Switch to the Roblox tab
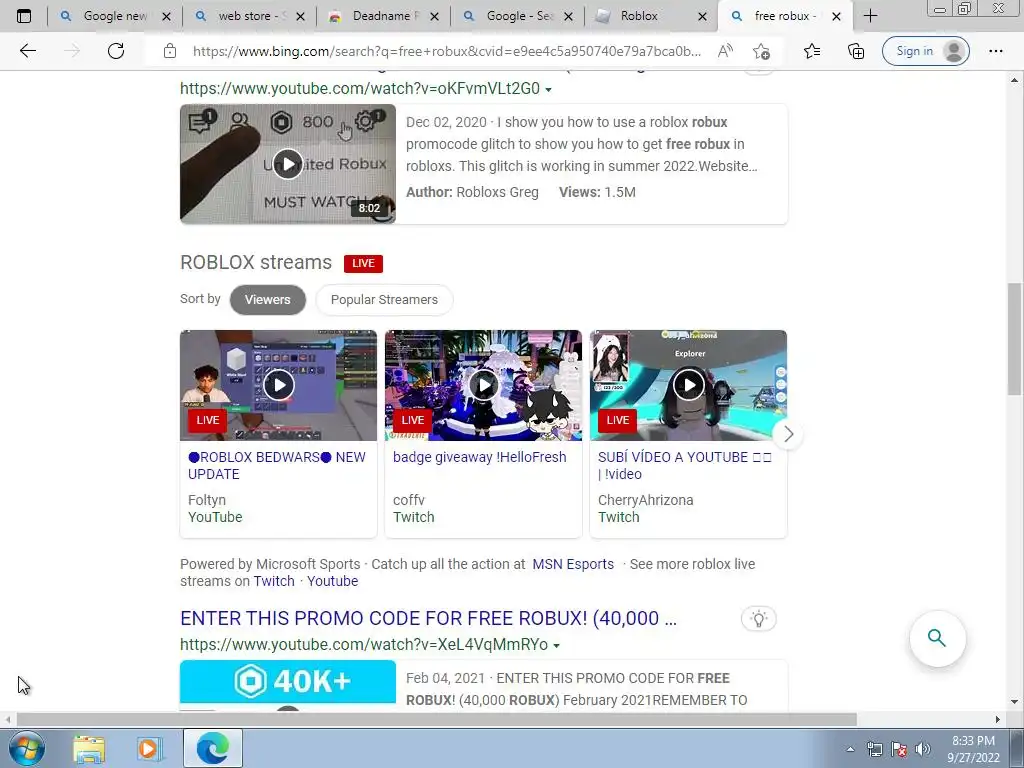Screen dimensions: 1024x768 (639, 16)
